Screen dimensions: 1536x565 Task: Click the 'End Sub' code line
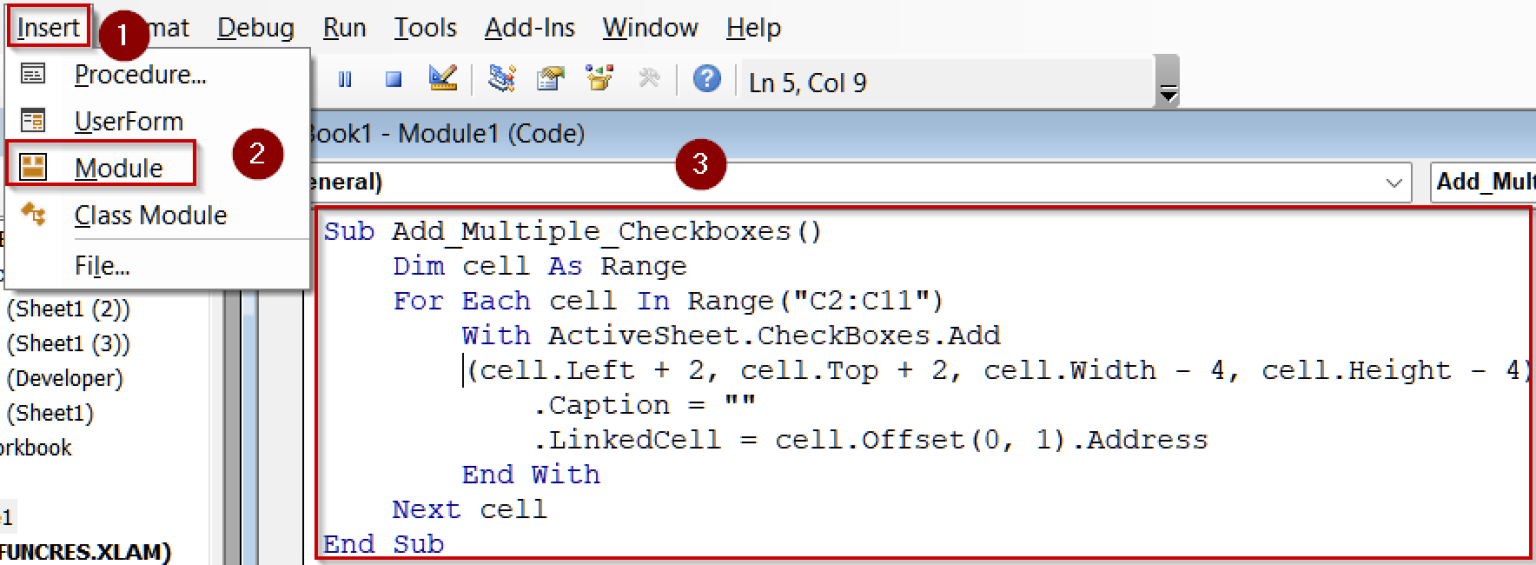pyautogui.click(x=383, y=544)
